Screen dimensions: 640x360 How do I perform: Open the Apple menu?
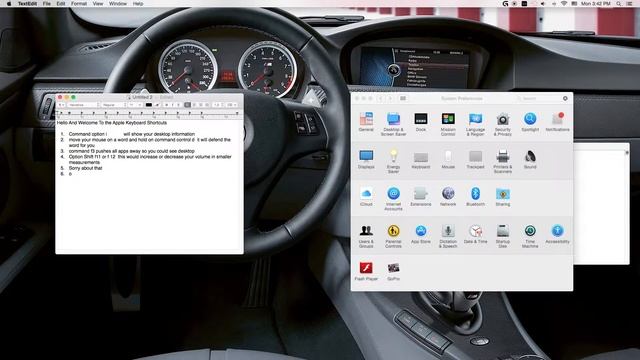(x=9, y=4)
